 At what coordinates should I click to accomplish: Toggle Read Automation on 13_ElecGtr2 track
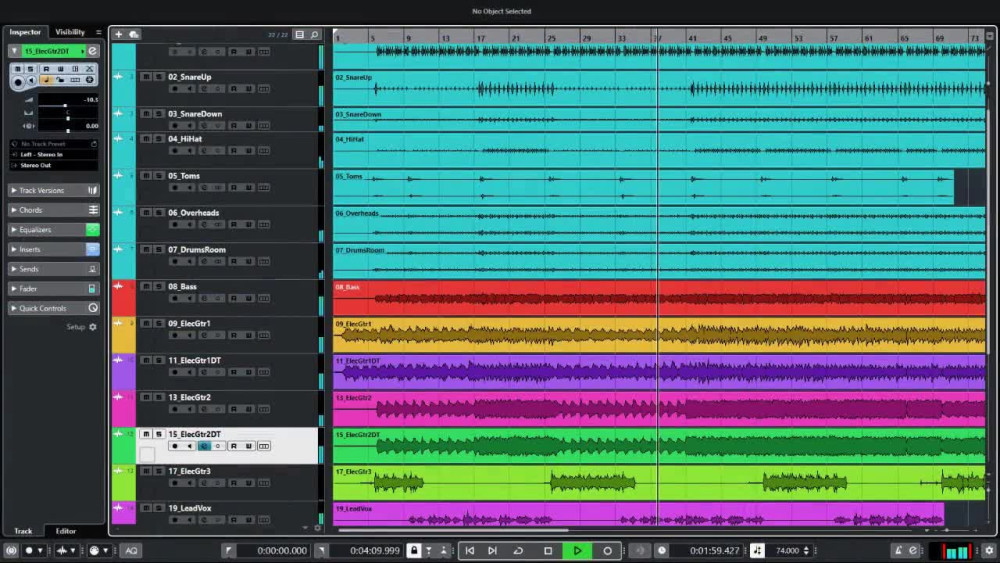point(233,409)
